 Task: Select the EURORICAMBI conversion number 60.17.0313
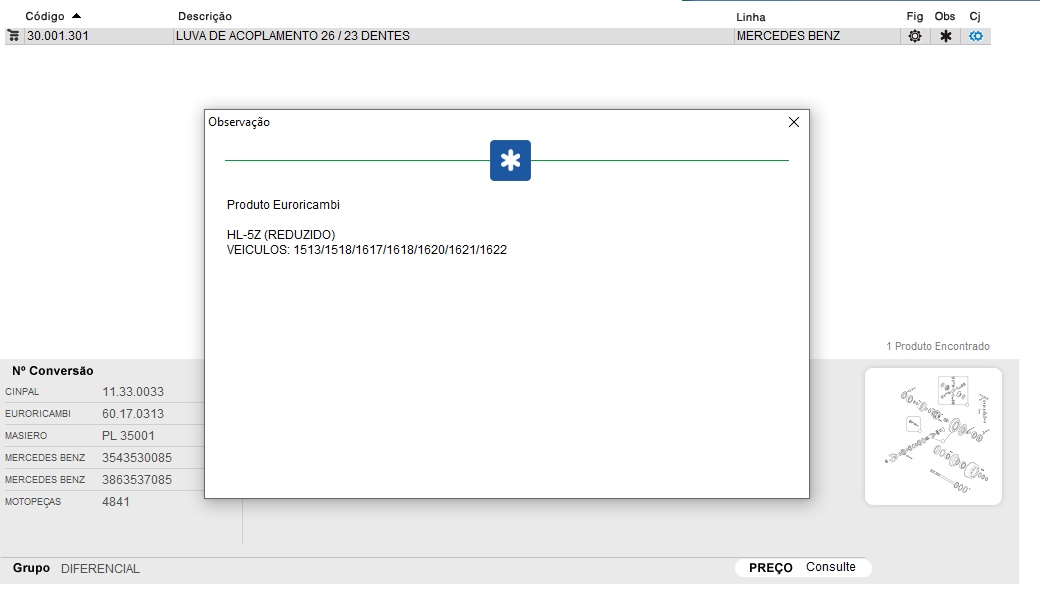point(132,414)
